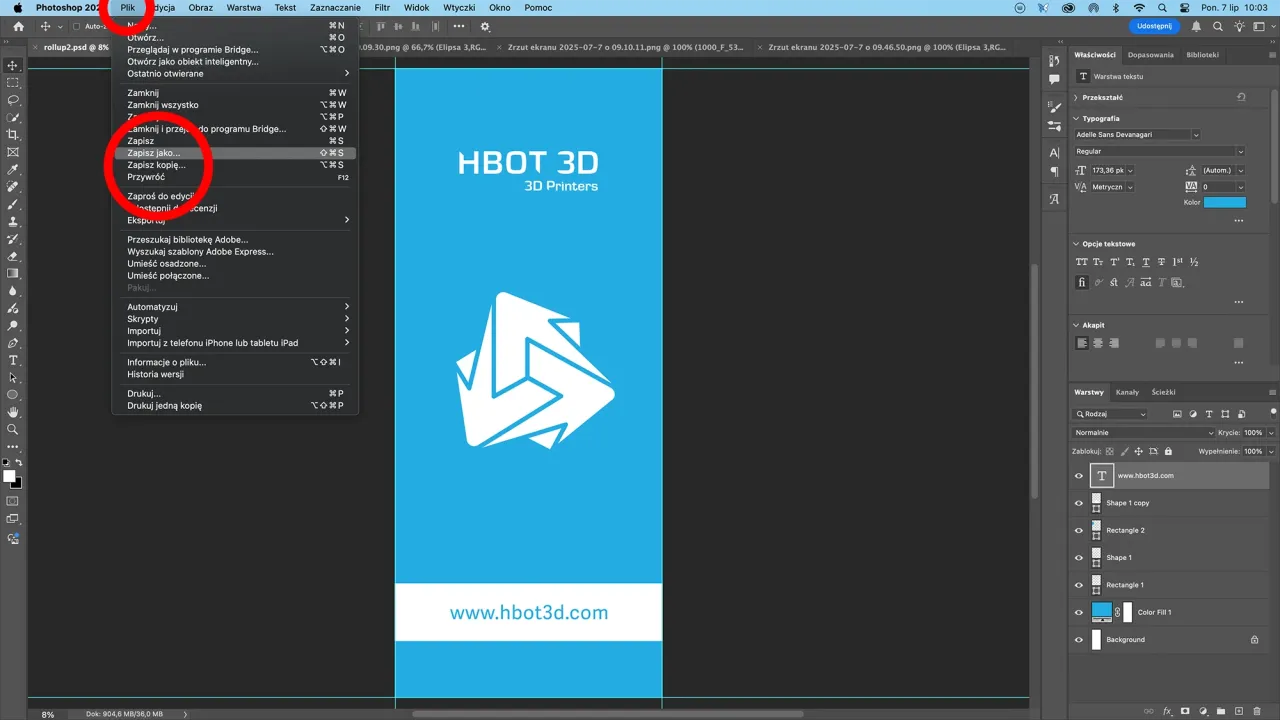The height and width of the screenshot is (720, 1280).
Task: Create a new layer with plus icon
Action: (x=1240, y=711)
